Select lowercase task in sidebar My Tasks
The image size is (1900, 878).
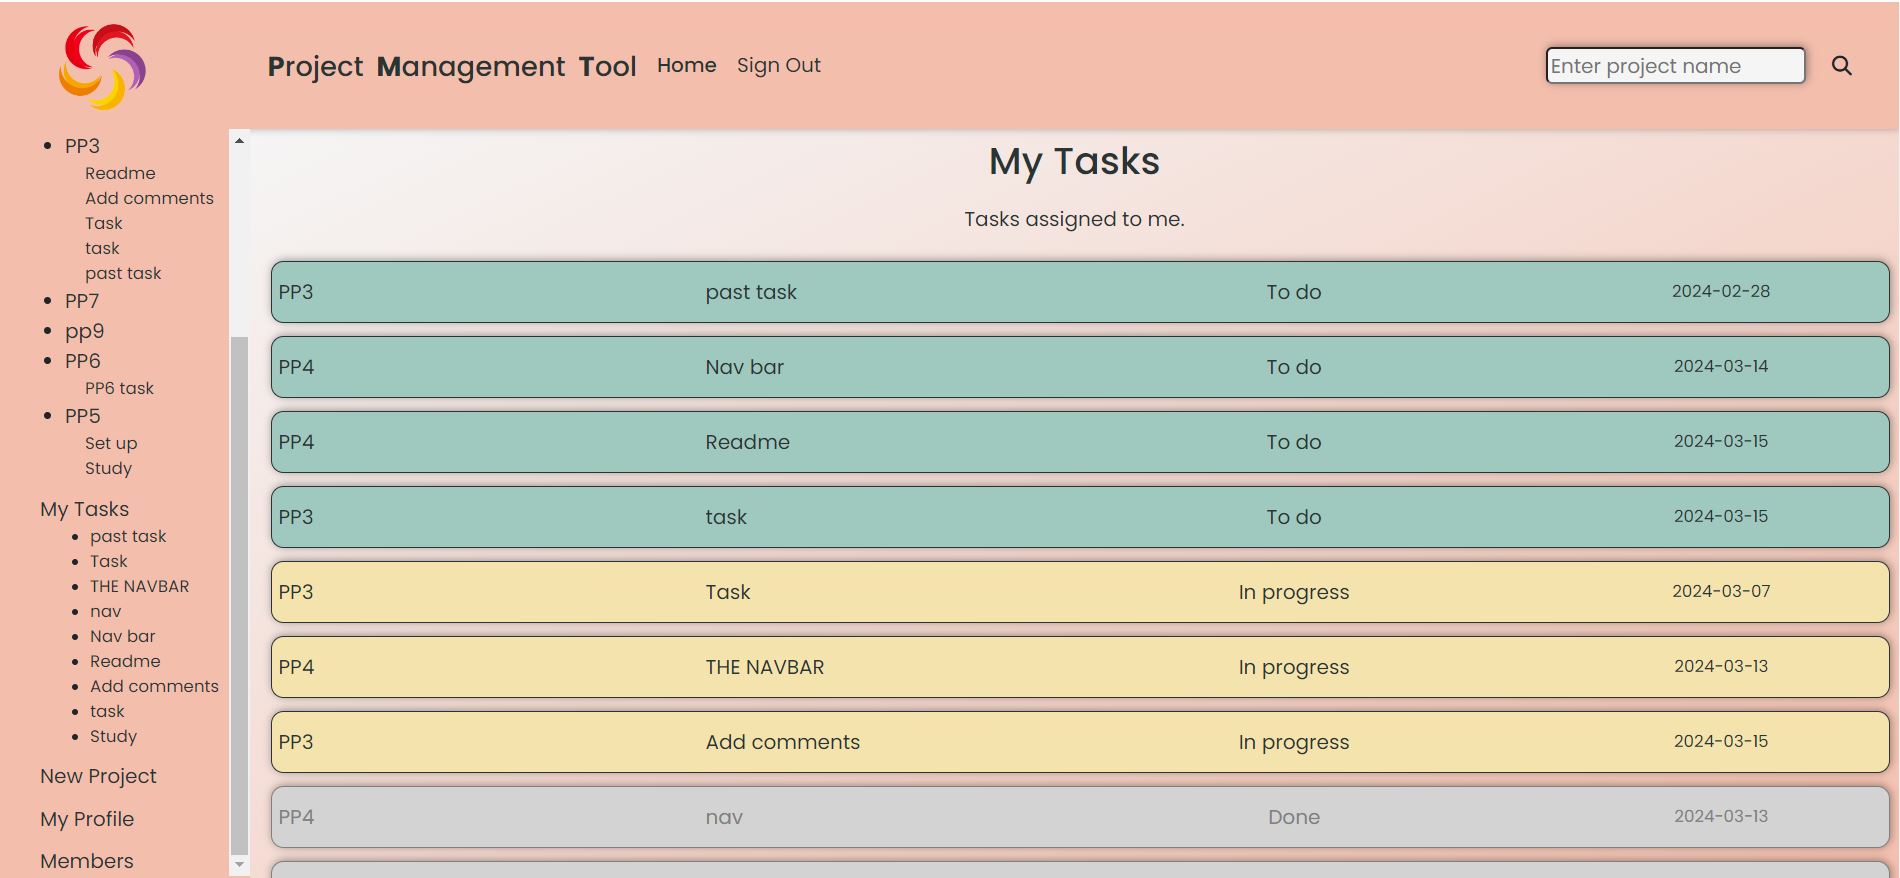coord(107,711)
